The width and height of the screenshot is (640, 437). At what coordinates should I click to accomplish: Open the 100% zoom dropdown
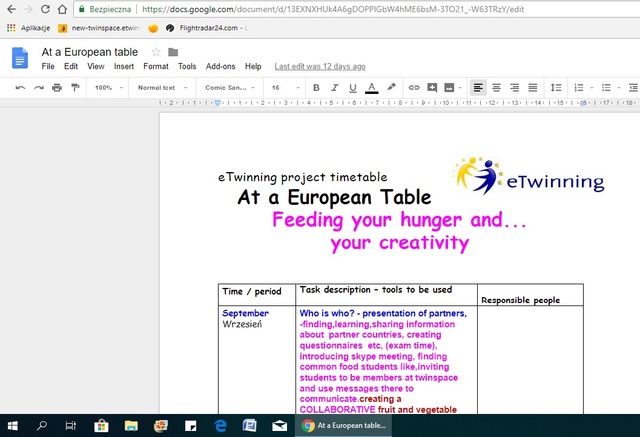click(109, 88)
